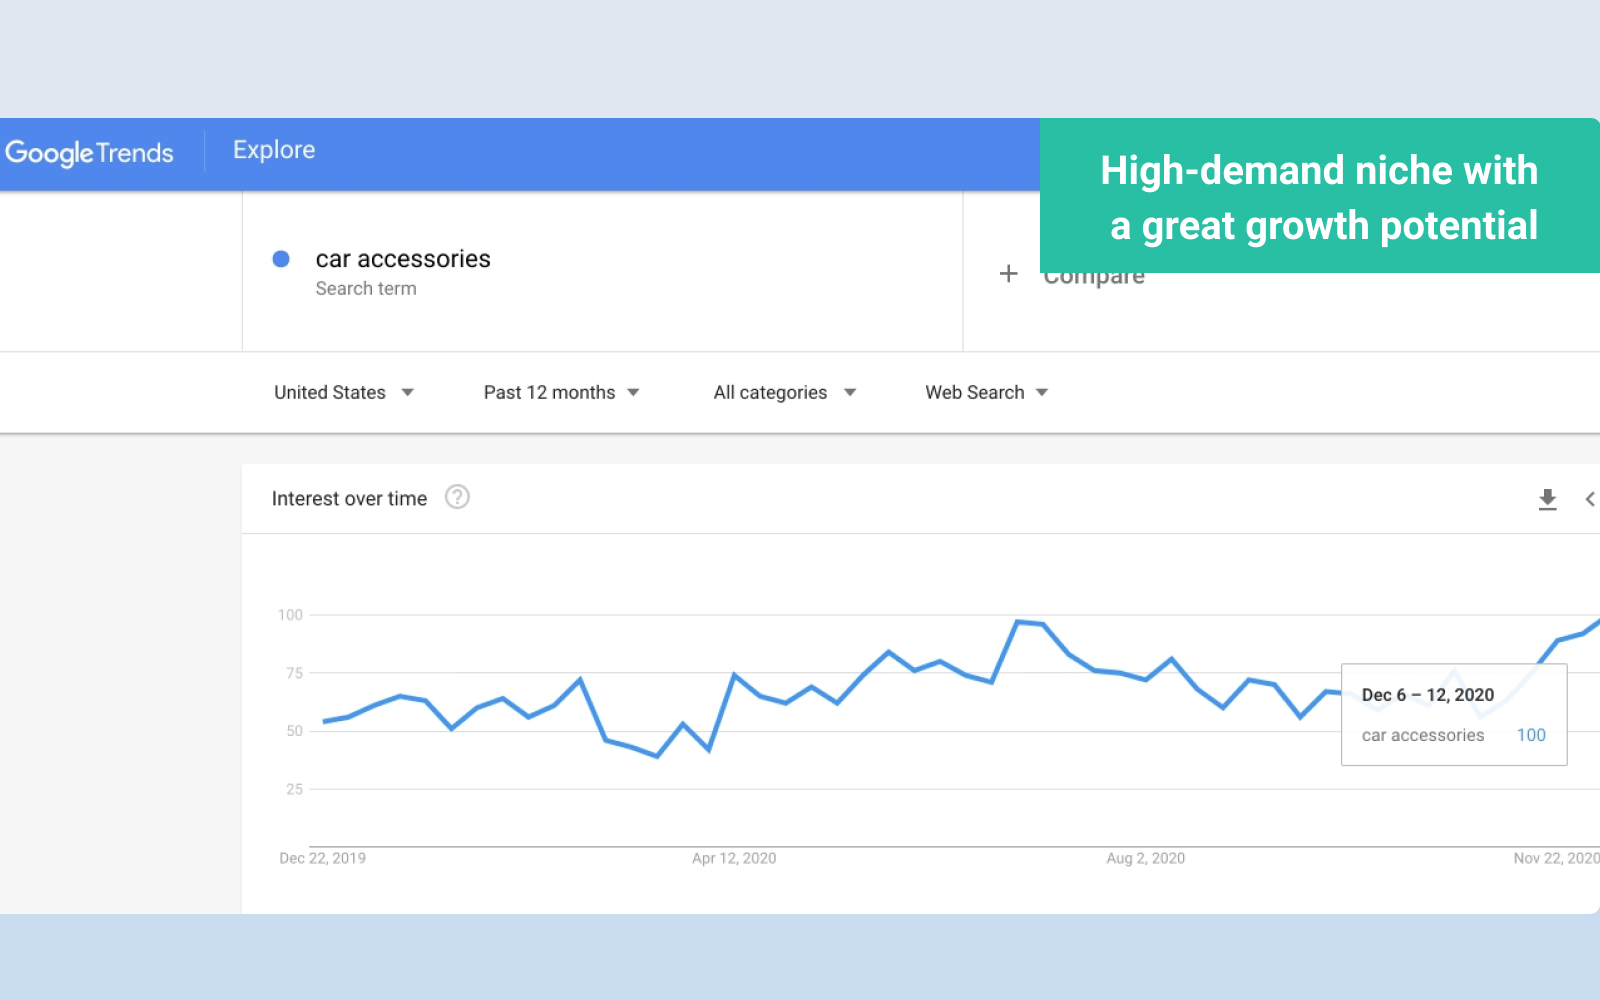The width and height of the screenshot is (1600, 1000).
Task: Open the Explore tab in header
Action: [x=274, y=150]
